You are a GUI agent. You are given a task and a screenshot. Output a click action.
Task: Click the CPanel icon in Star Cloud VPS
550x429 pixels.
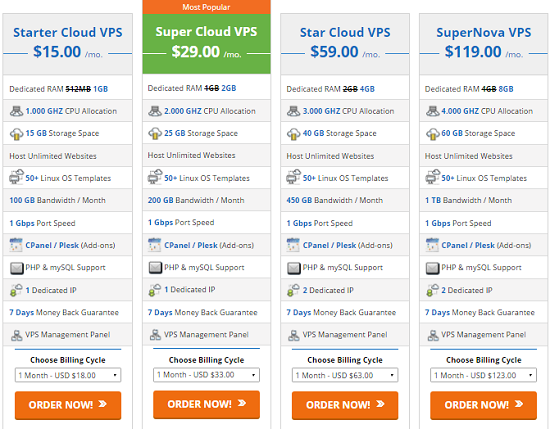(293, 245)
